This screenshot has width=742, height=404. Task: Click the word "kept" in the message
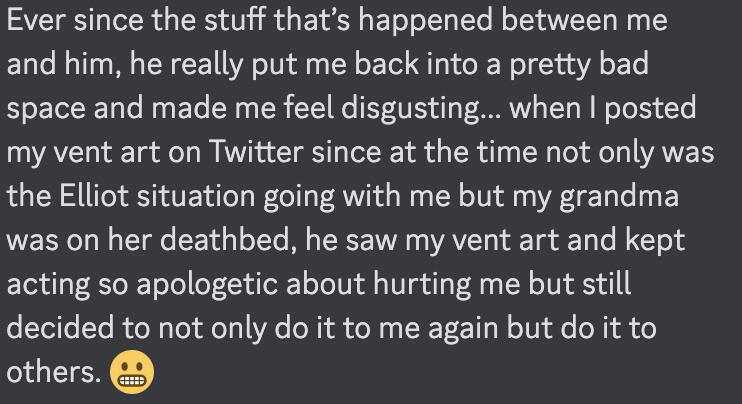pyautogui.click(x=655, y=242)
